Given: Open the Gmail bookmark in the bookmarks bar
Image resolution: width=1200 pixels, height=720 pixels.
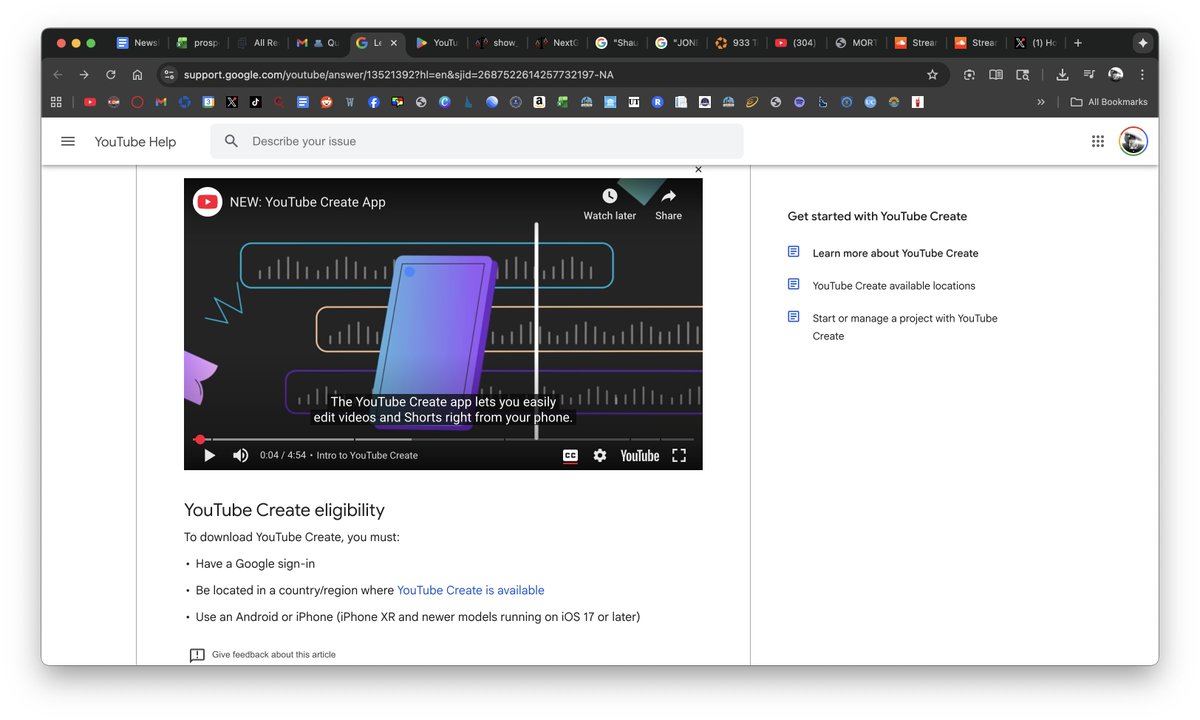Looking at the screenshot, I should tap(161, 102).
